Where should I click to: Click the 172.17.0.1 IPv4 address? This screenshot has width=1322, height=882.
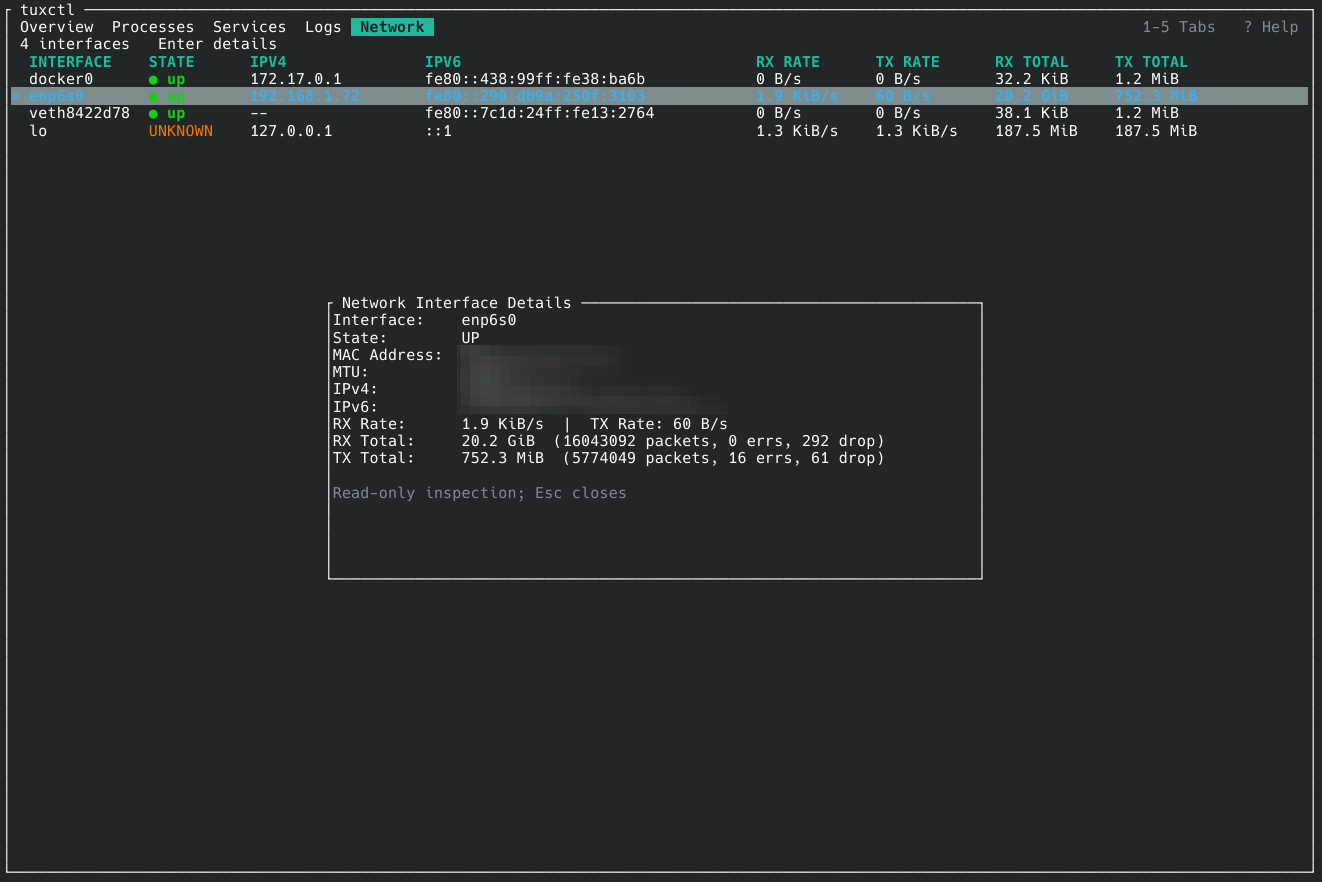coord(296,79)
